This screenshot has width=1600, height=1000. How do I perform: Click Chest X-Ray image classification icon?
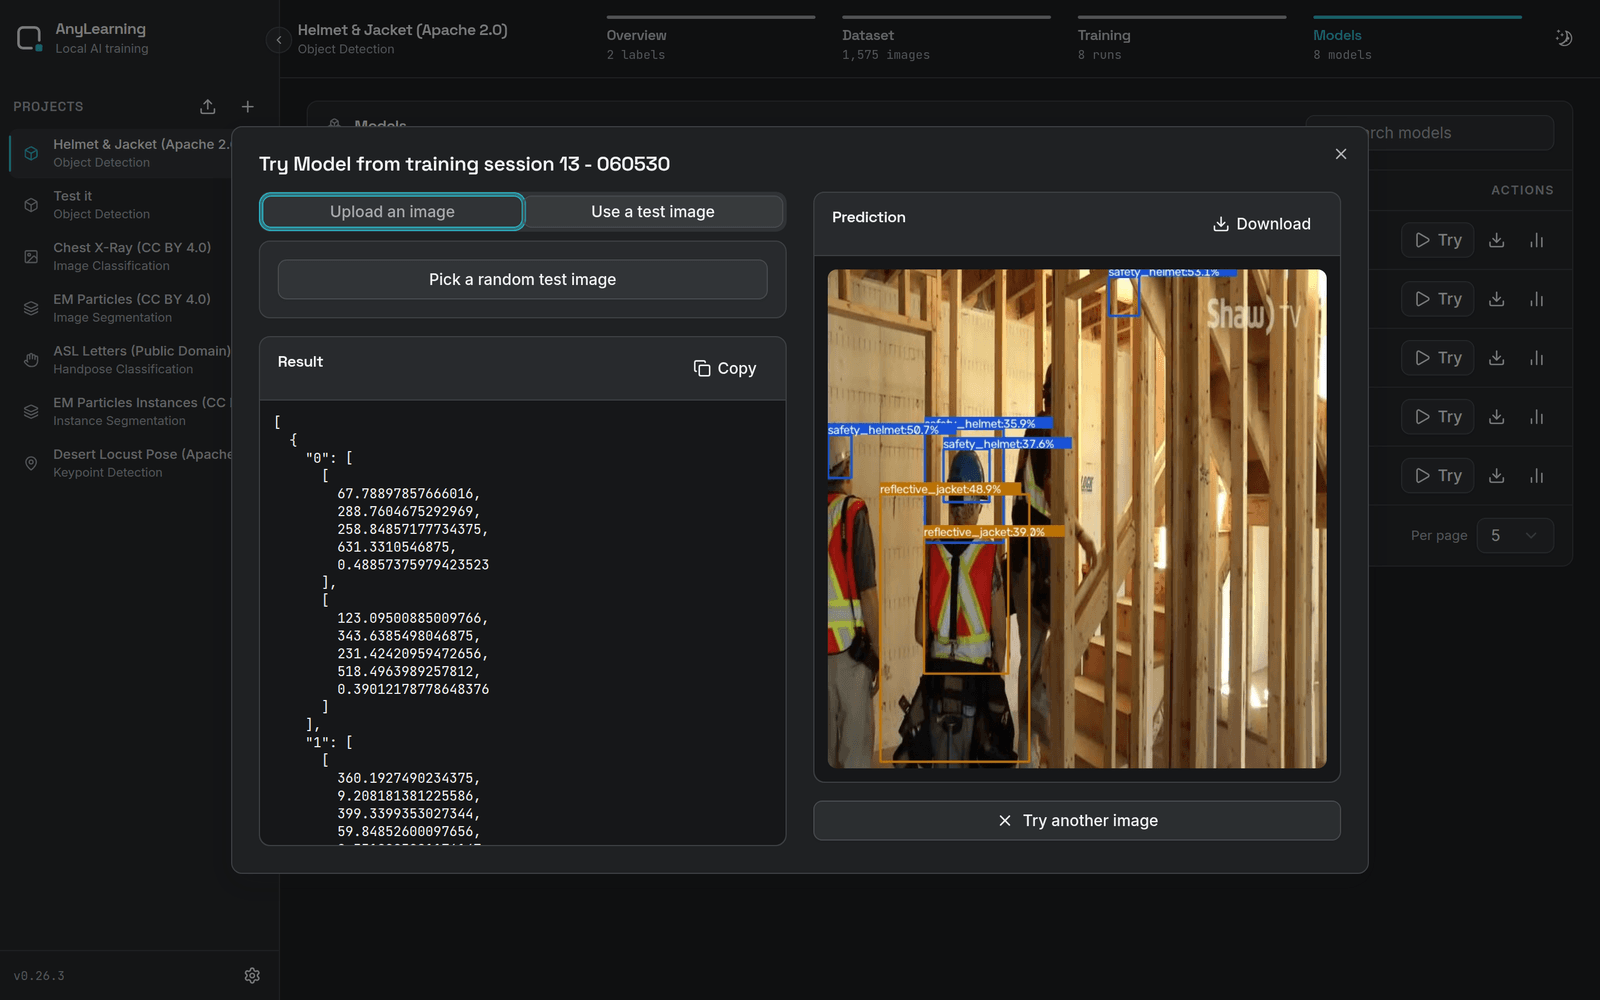coord(31,257)
